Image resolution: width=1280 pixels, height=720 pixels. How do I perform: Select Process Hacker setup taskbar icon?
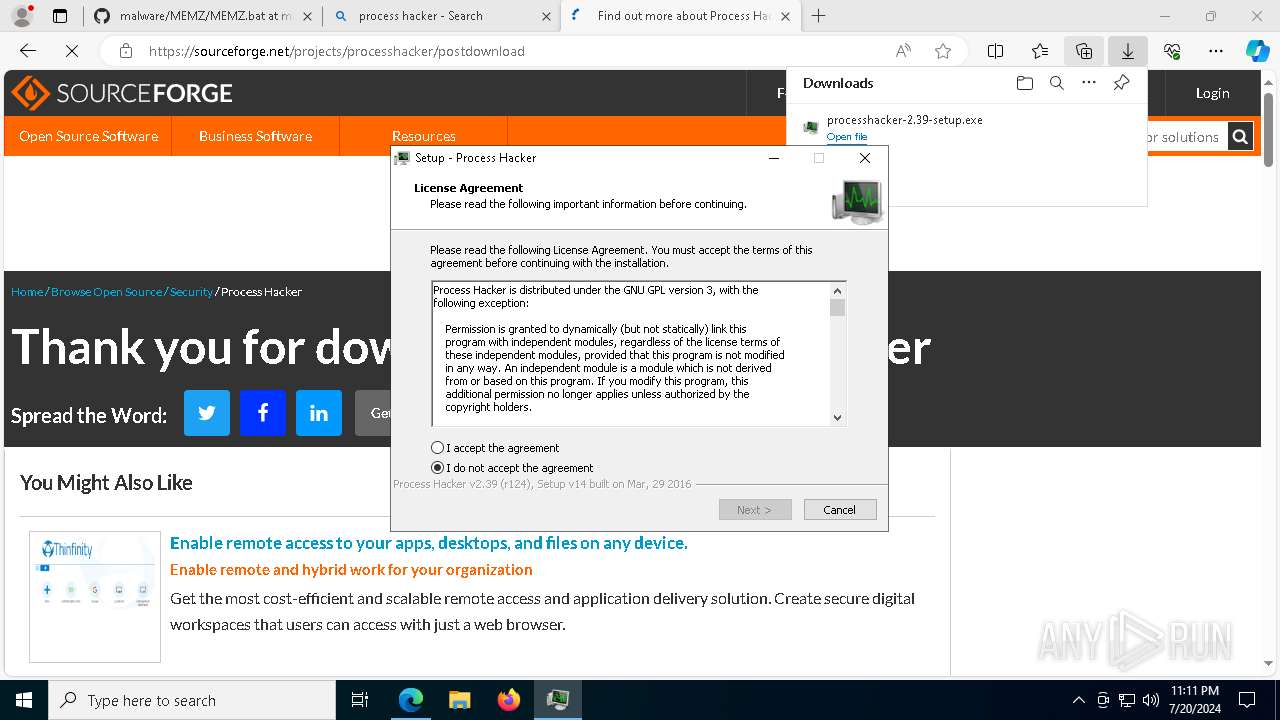click(x=557, y=700)
